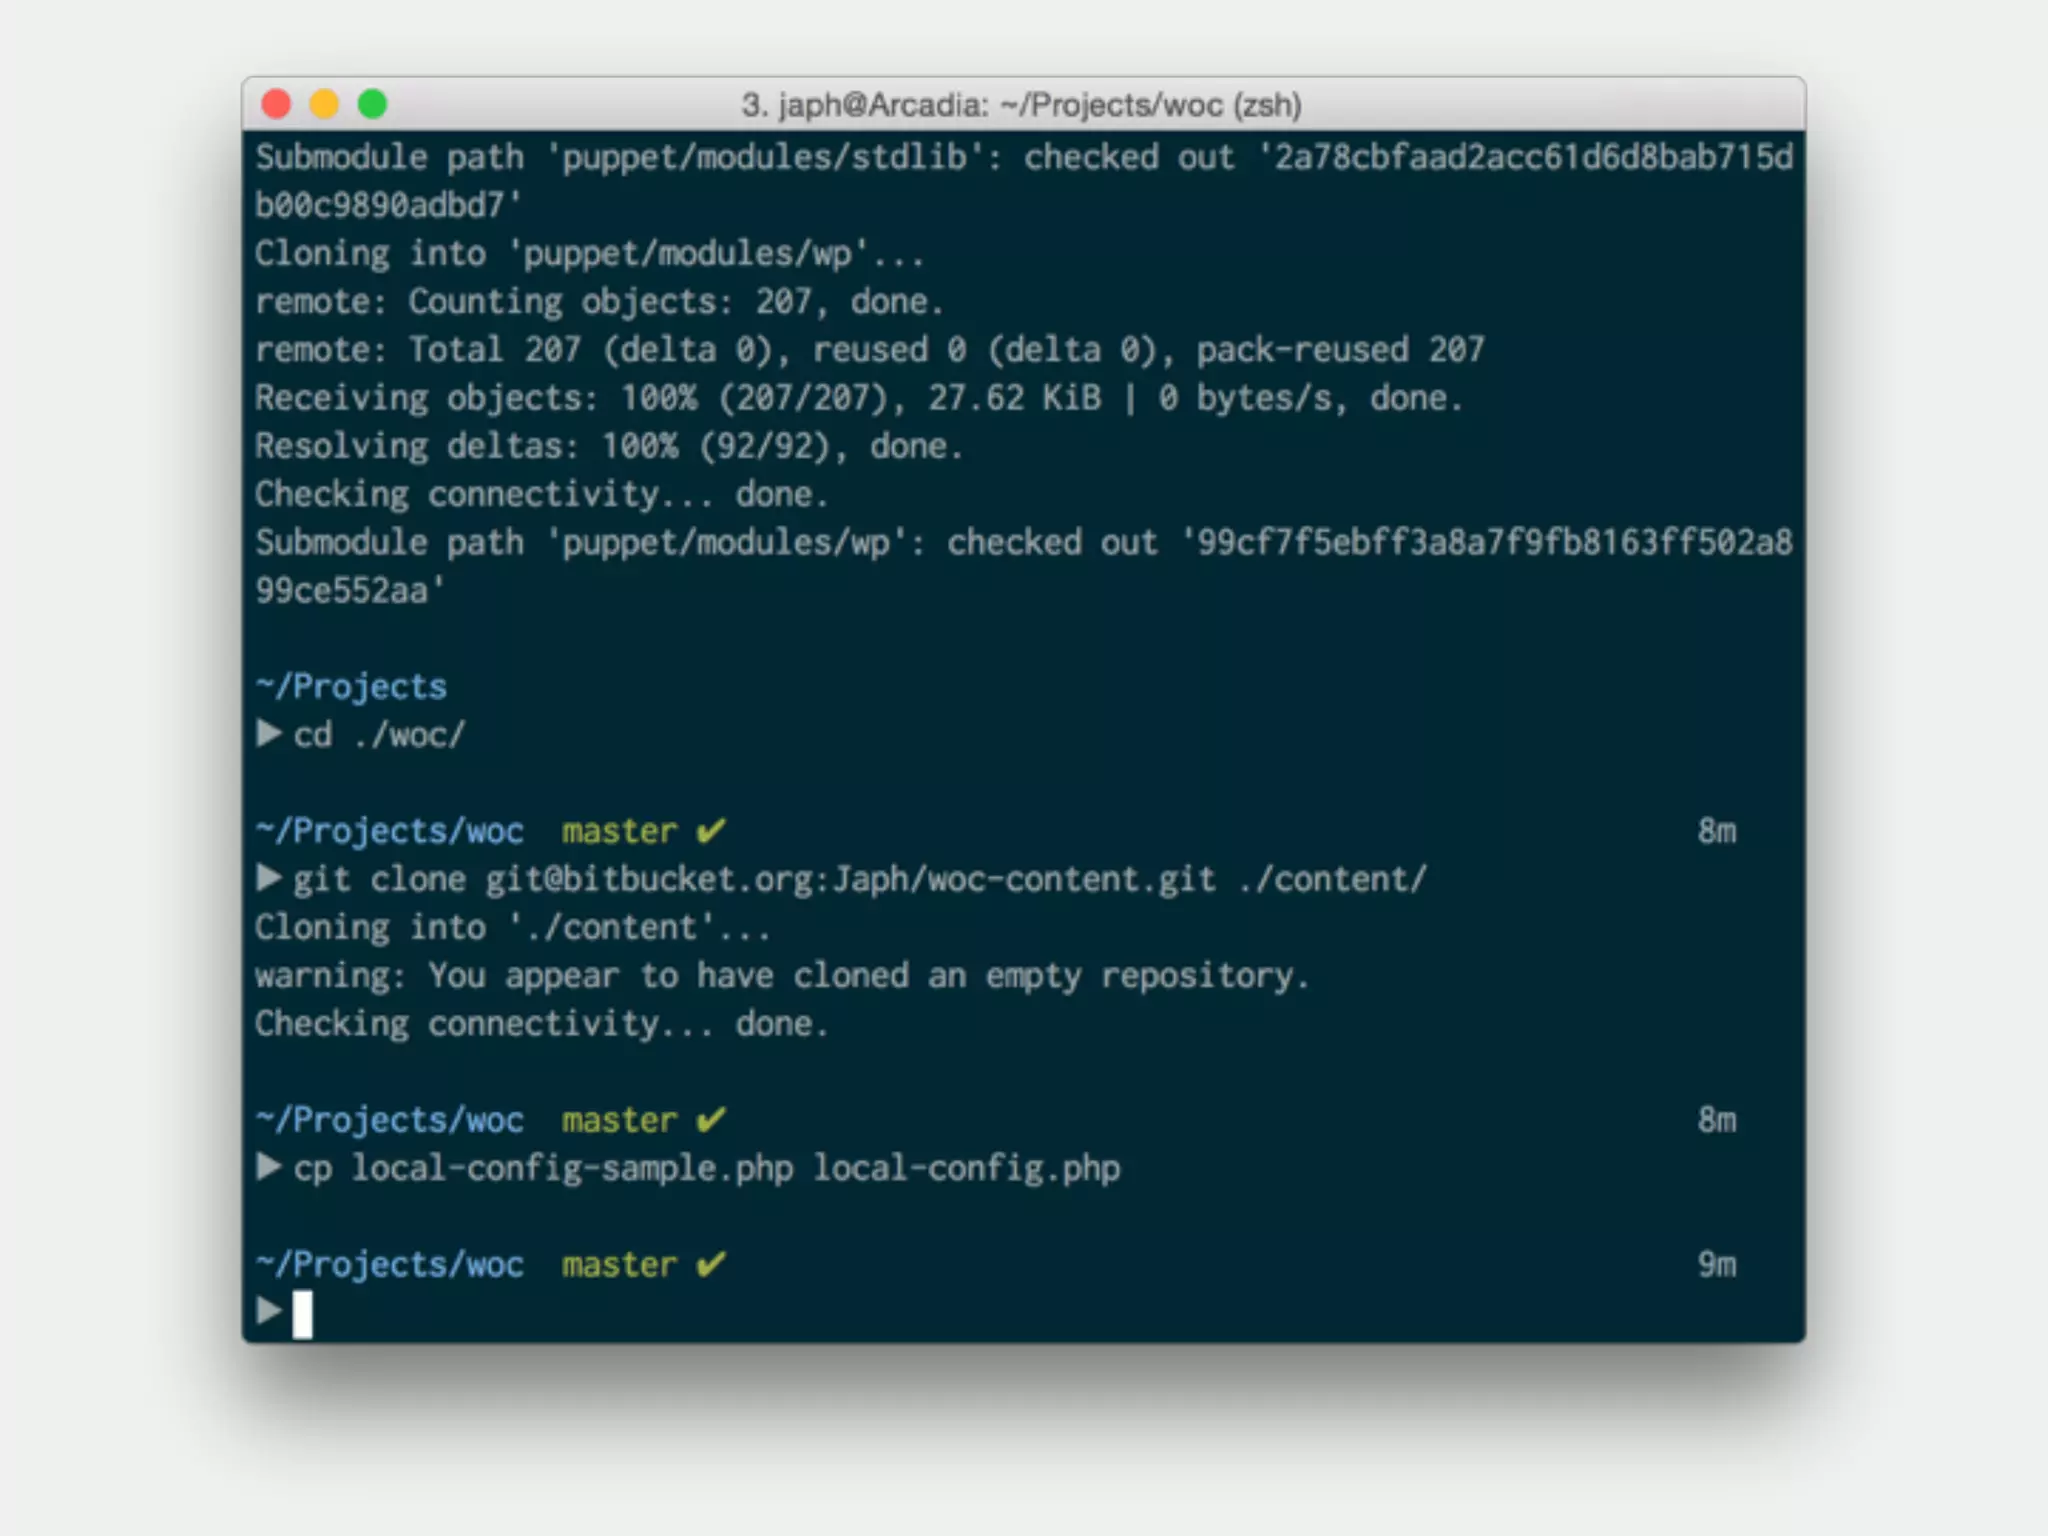The height and width of the screenshot is (1536, 2048).
Task: Click the prompt arrow before 'cd ./woc/'
Action: pos(268,734)
